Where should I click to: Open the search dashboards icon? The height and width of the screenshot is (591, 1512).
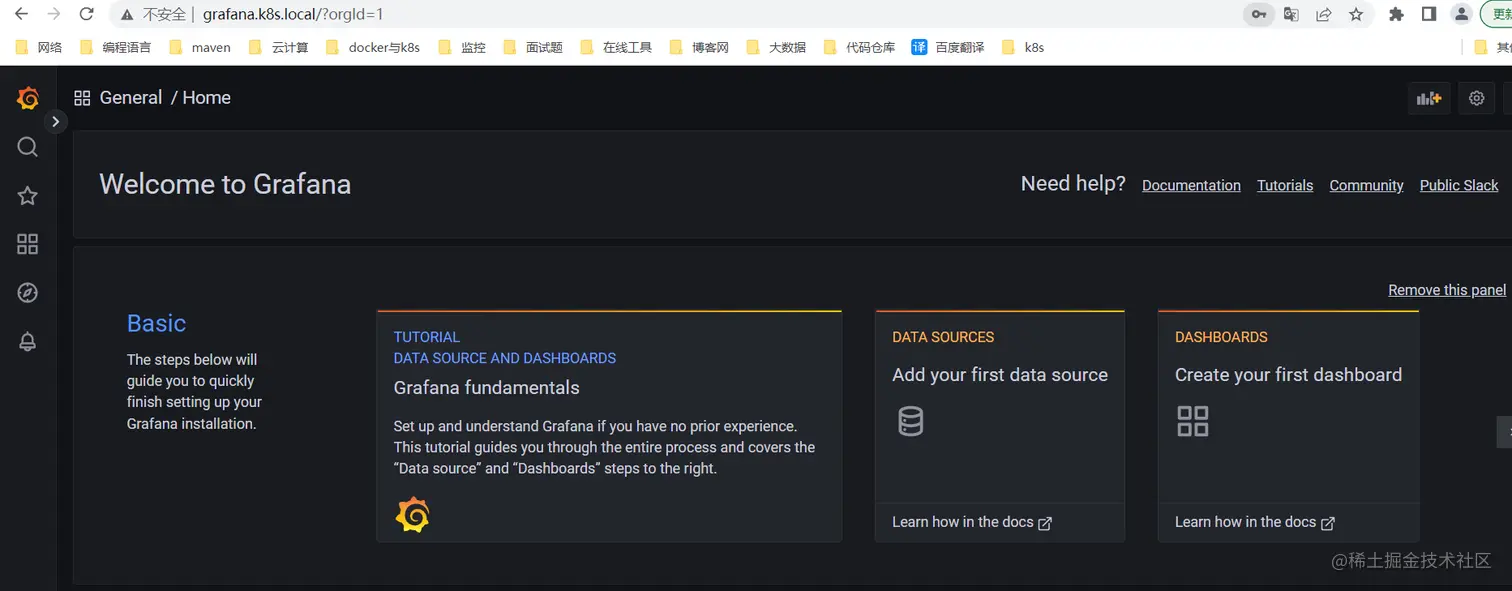(28, 147)
